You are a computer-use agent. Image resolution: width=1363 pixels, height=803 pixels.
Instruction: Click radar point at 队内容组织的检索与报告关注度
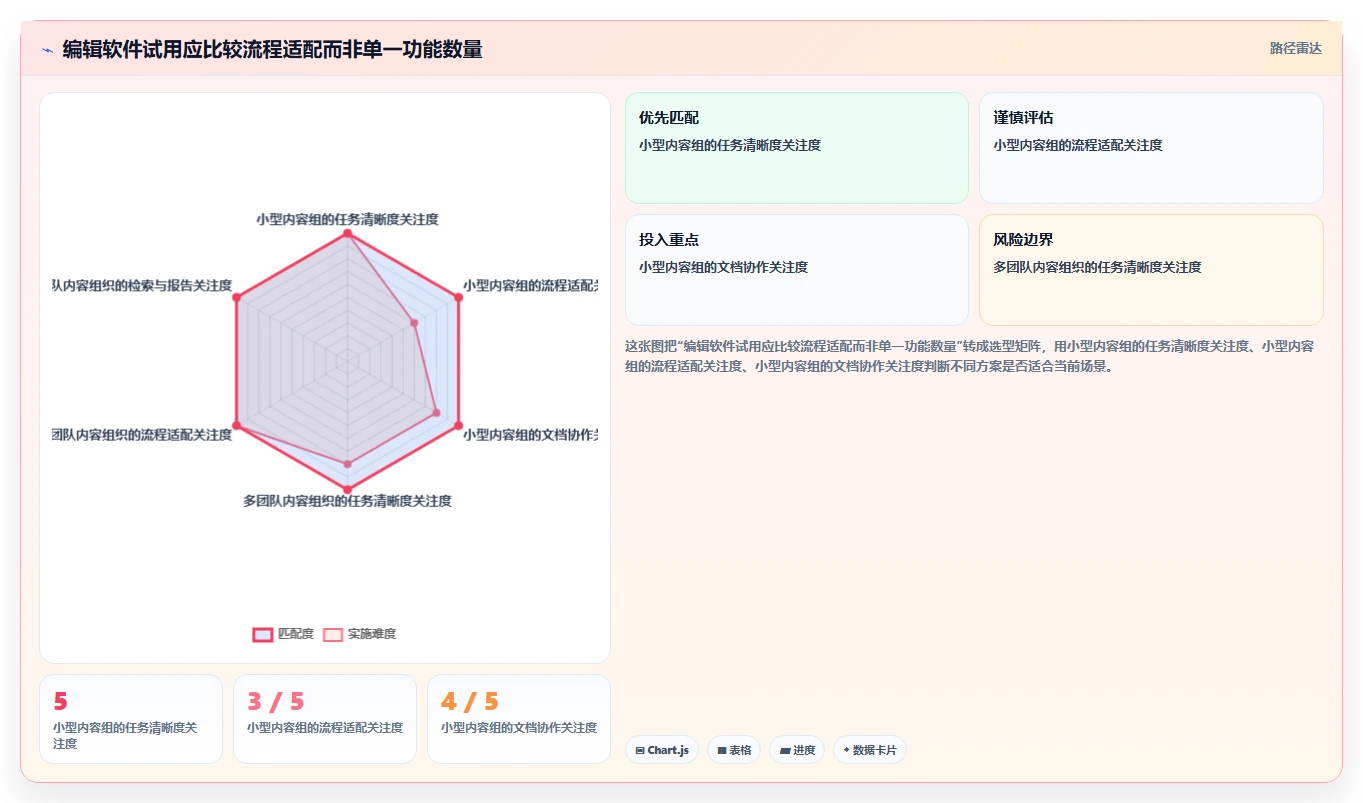click(x=237, y=297)
